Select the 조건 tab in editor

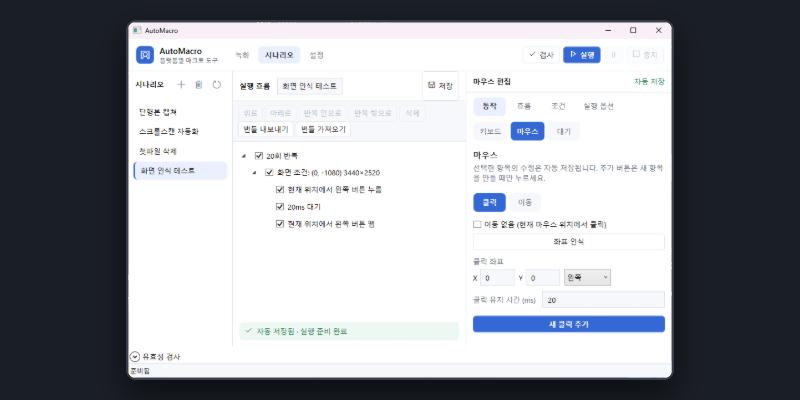coord(558,106)
